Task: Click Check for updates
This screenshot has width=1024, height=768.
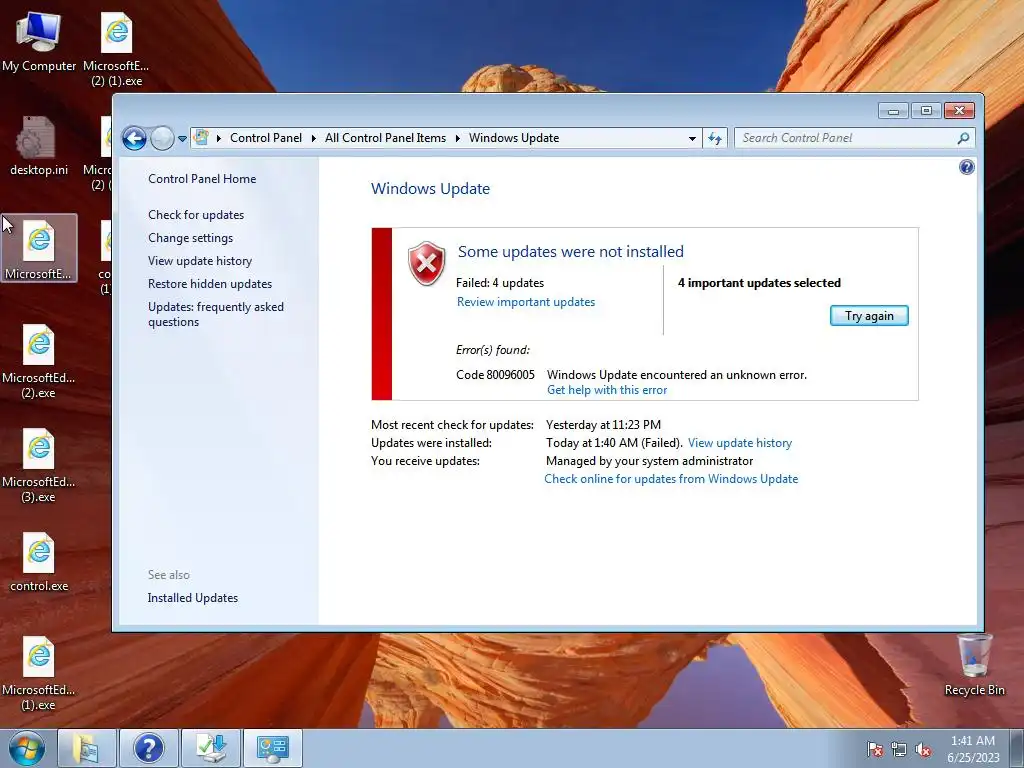Action: (196, 215)
